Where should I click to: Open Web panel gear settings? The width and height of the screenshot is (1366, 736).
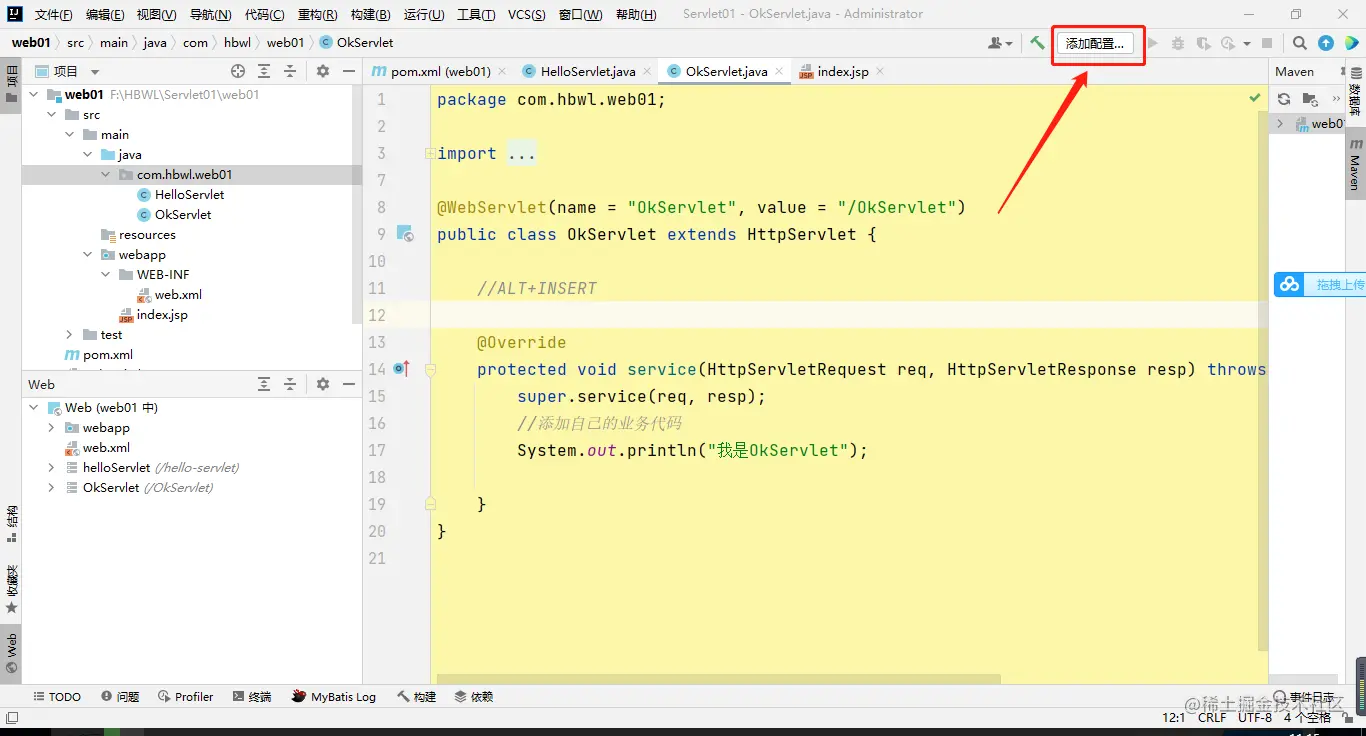coord(323,384)
